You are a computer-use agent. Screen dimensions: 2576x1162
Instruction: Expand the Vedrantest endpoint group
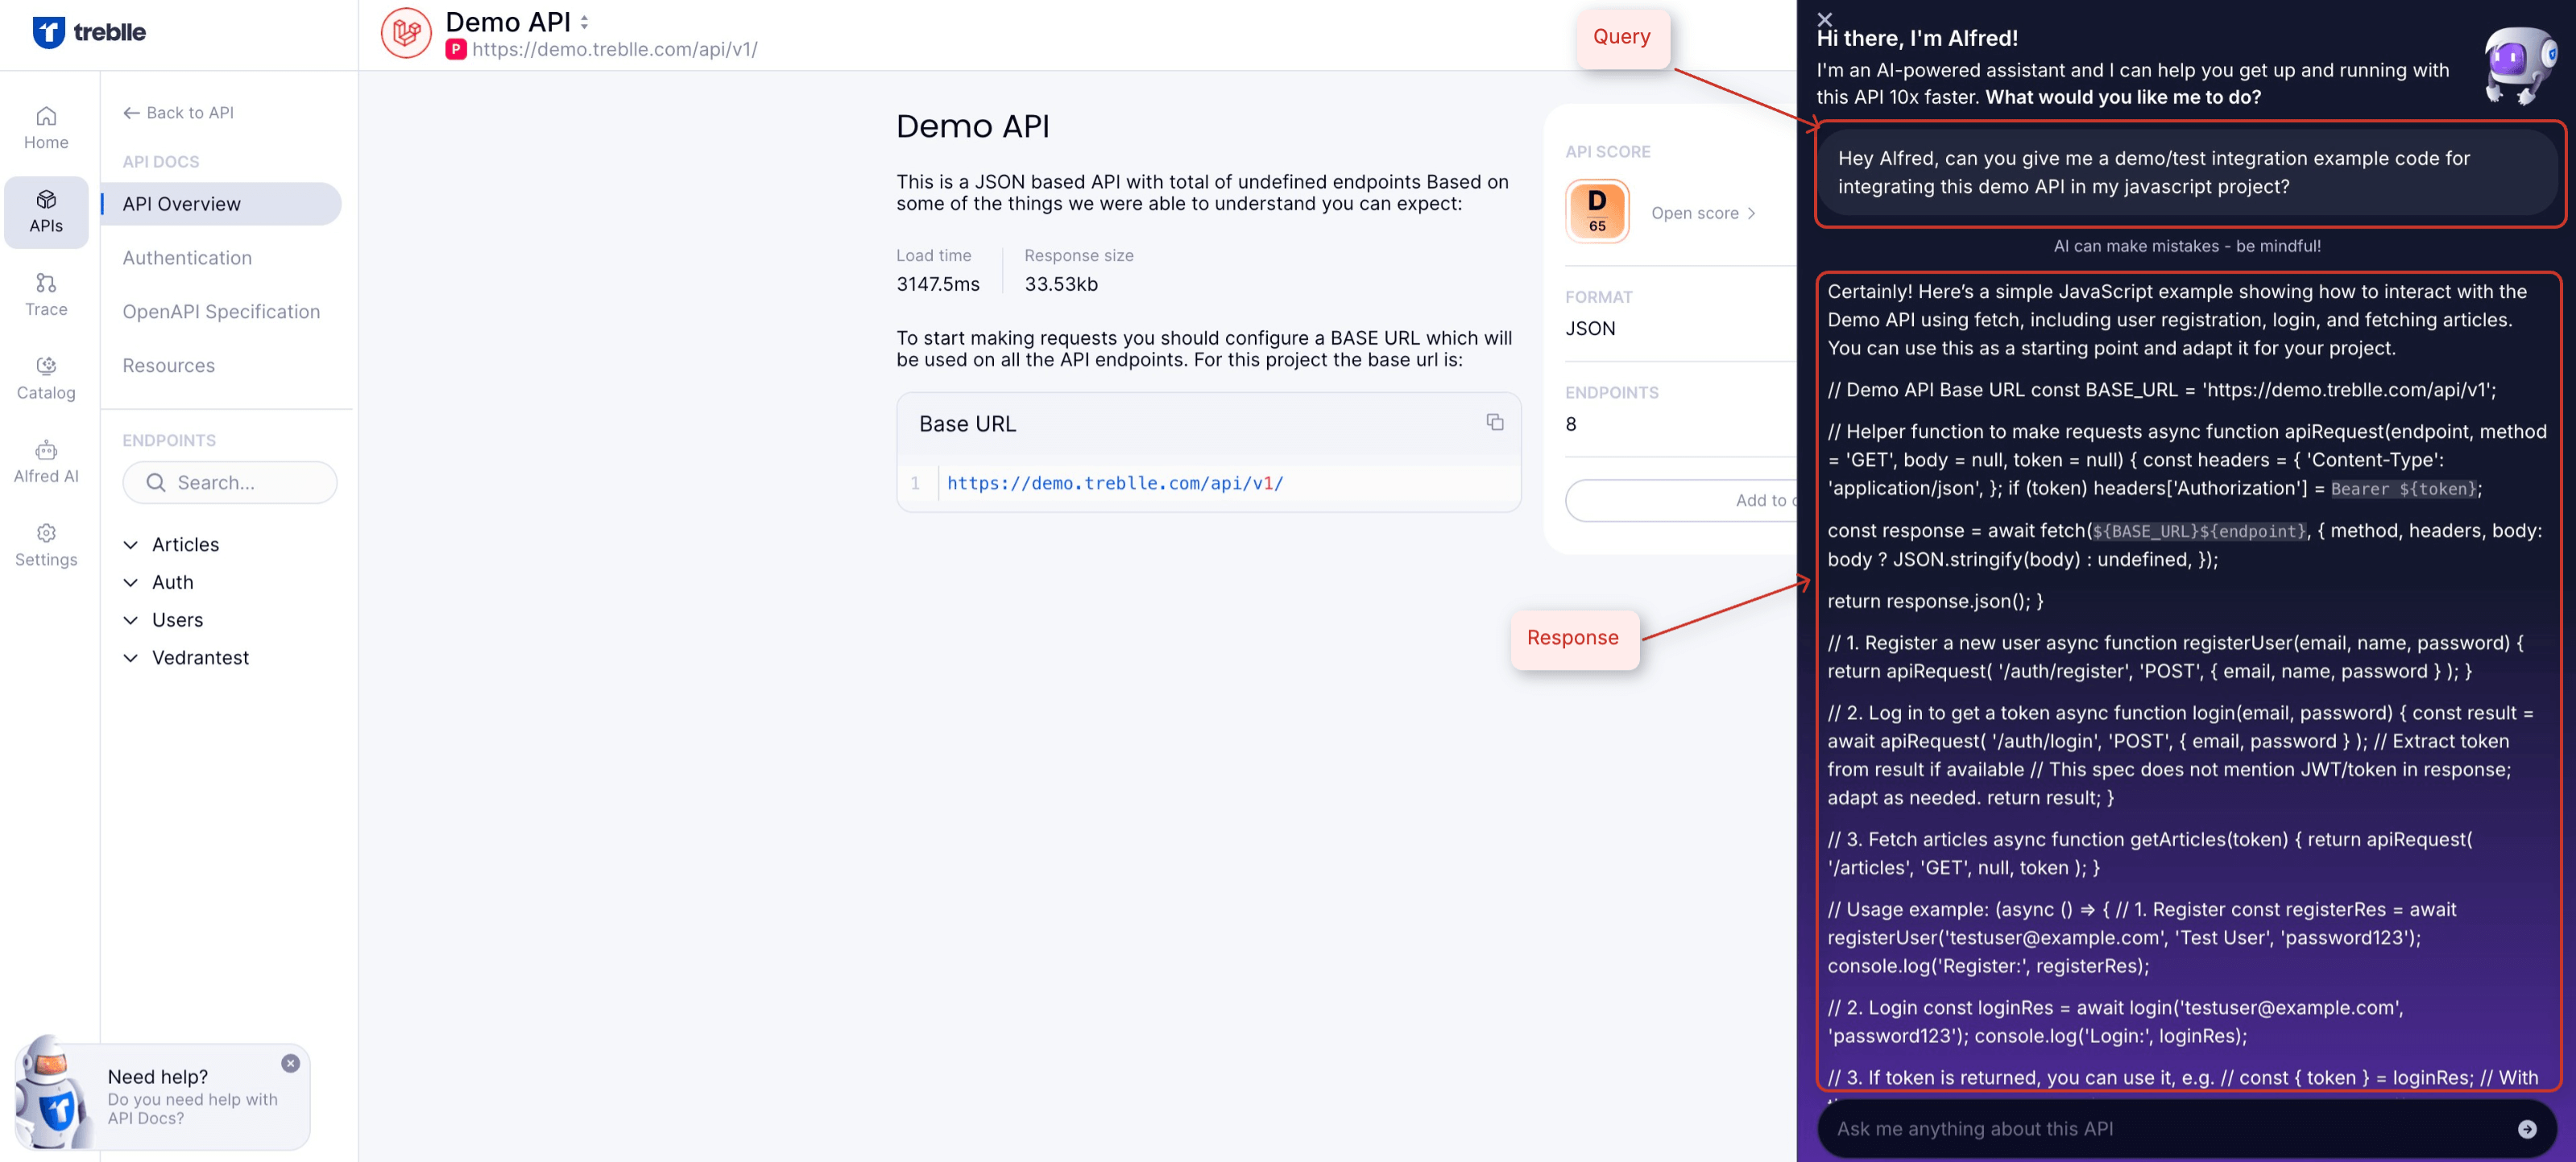(200, 657)
